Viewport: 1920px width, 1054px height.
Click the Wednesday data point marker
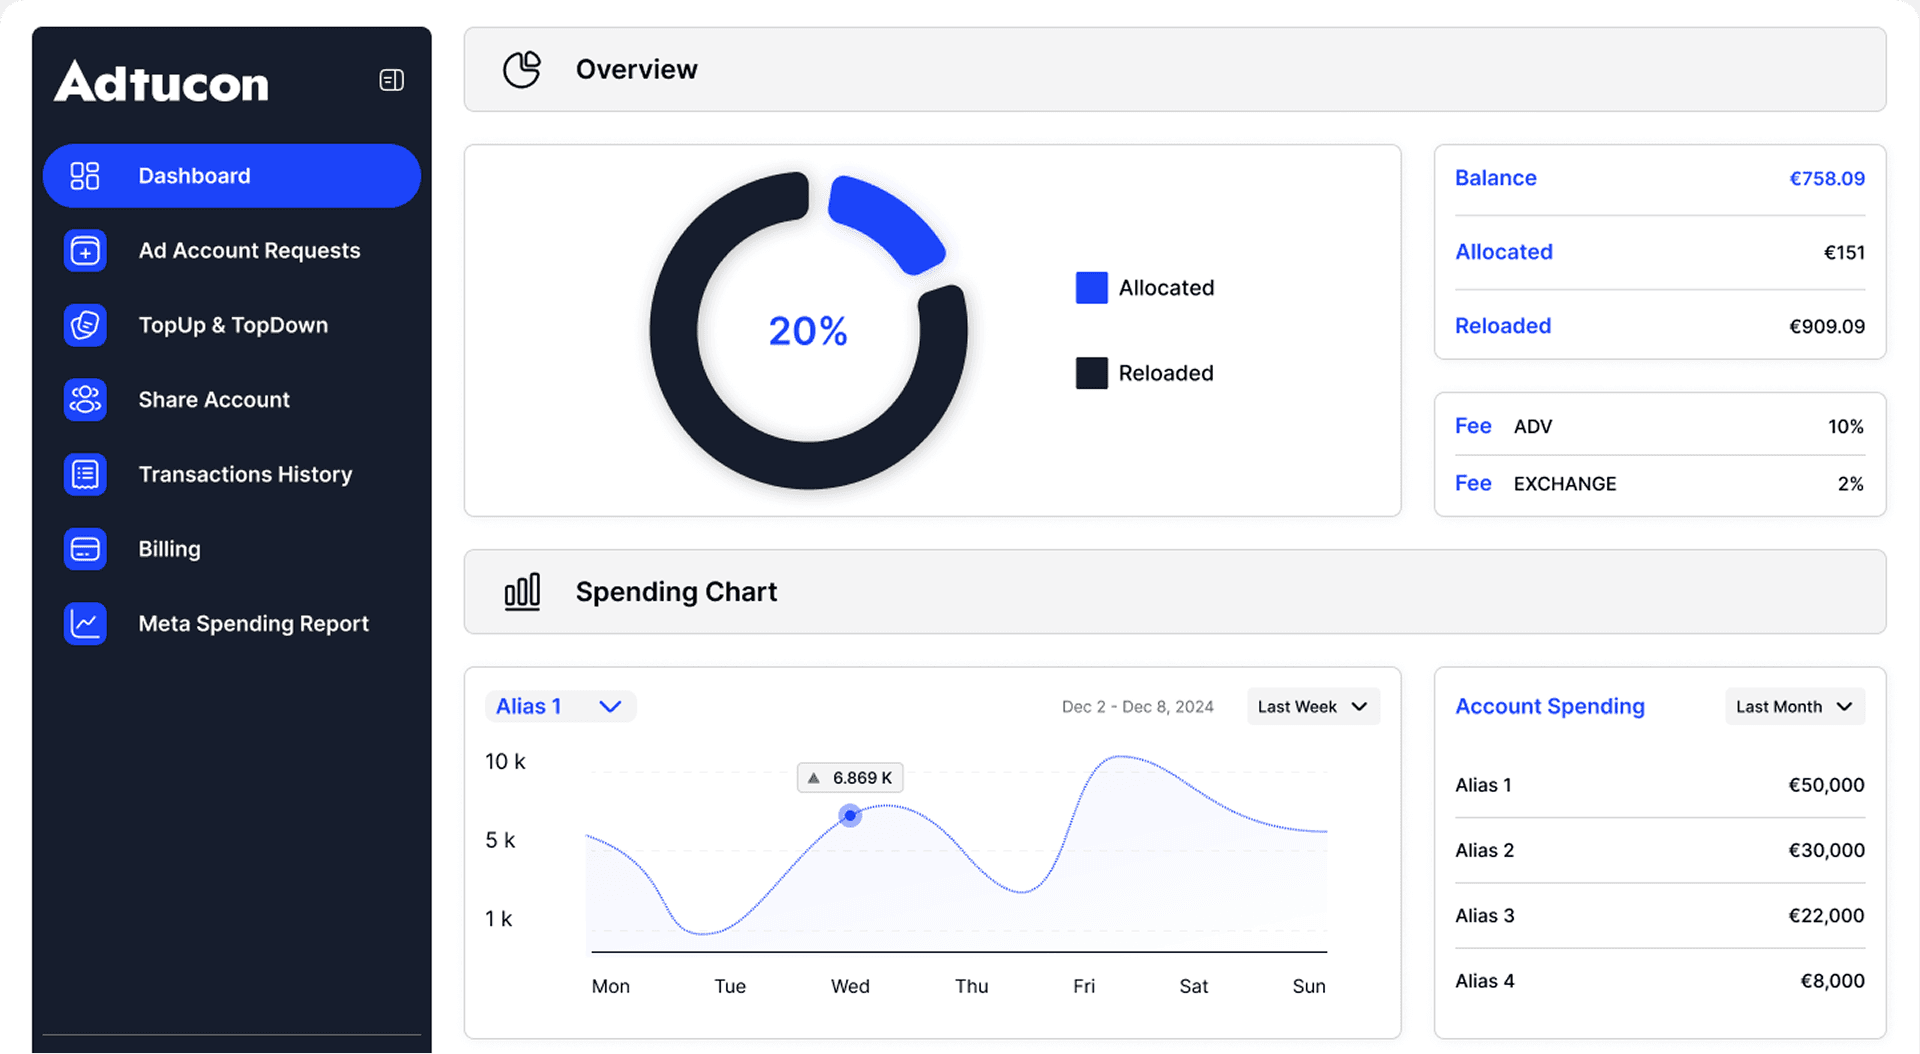[850, 816]
